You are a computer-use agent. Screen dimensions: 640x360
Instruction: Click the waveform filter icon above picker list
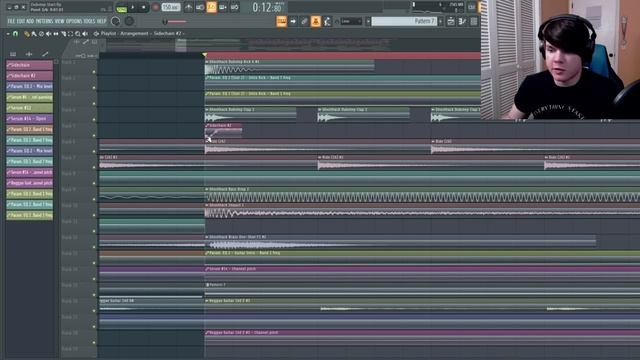point(29,54)
